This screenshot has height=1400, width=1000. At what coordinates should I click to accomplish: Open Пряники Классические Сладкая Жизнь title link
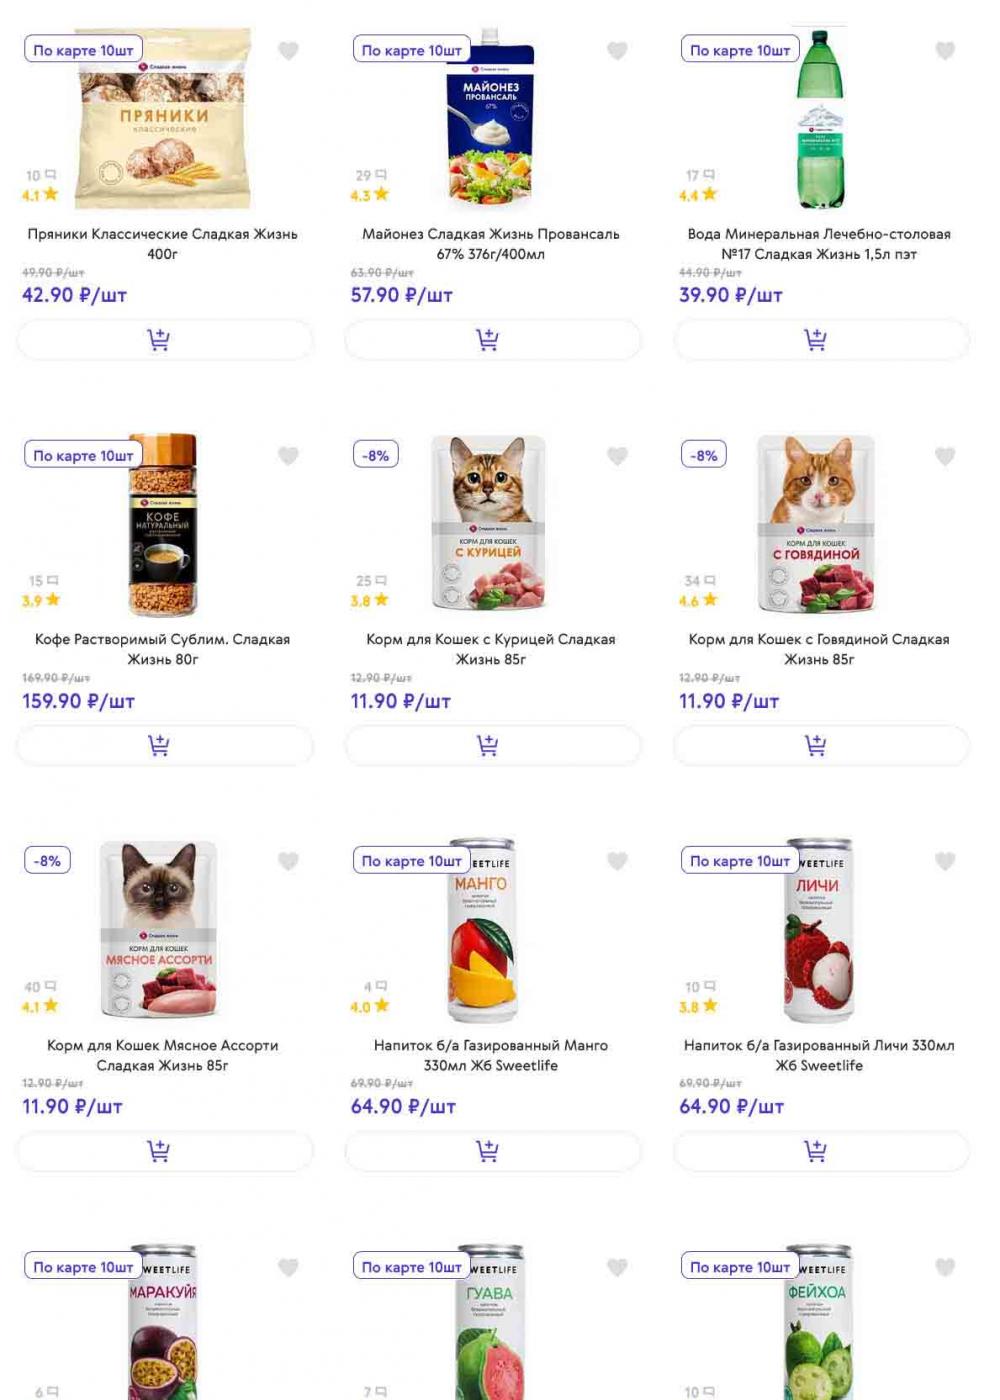pos(163,244)
